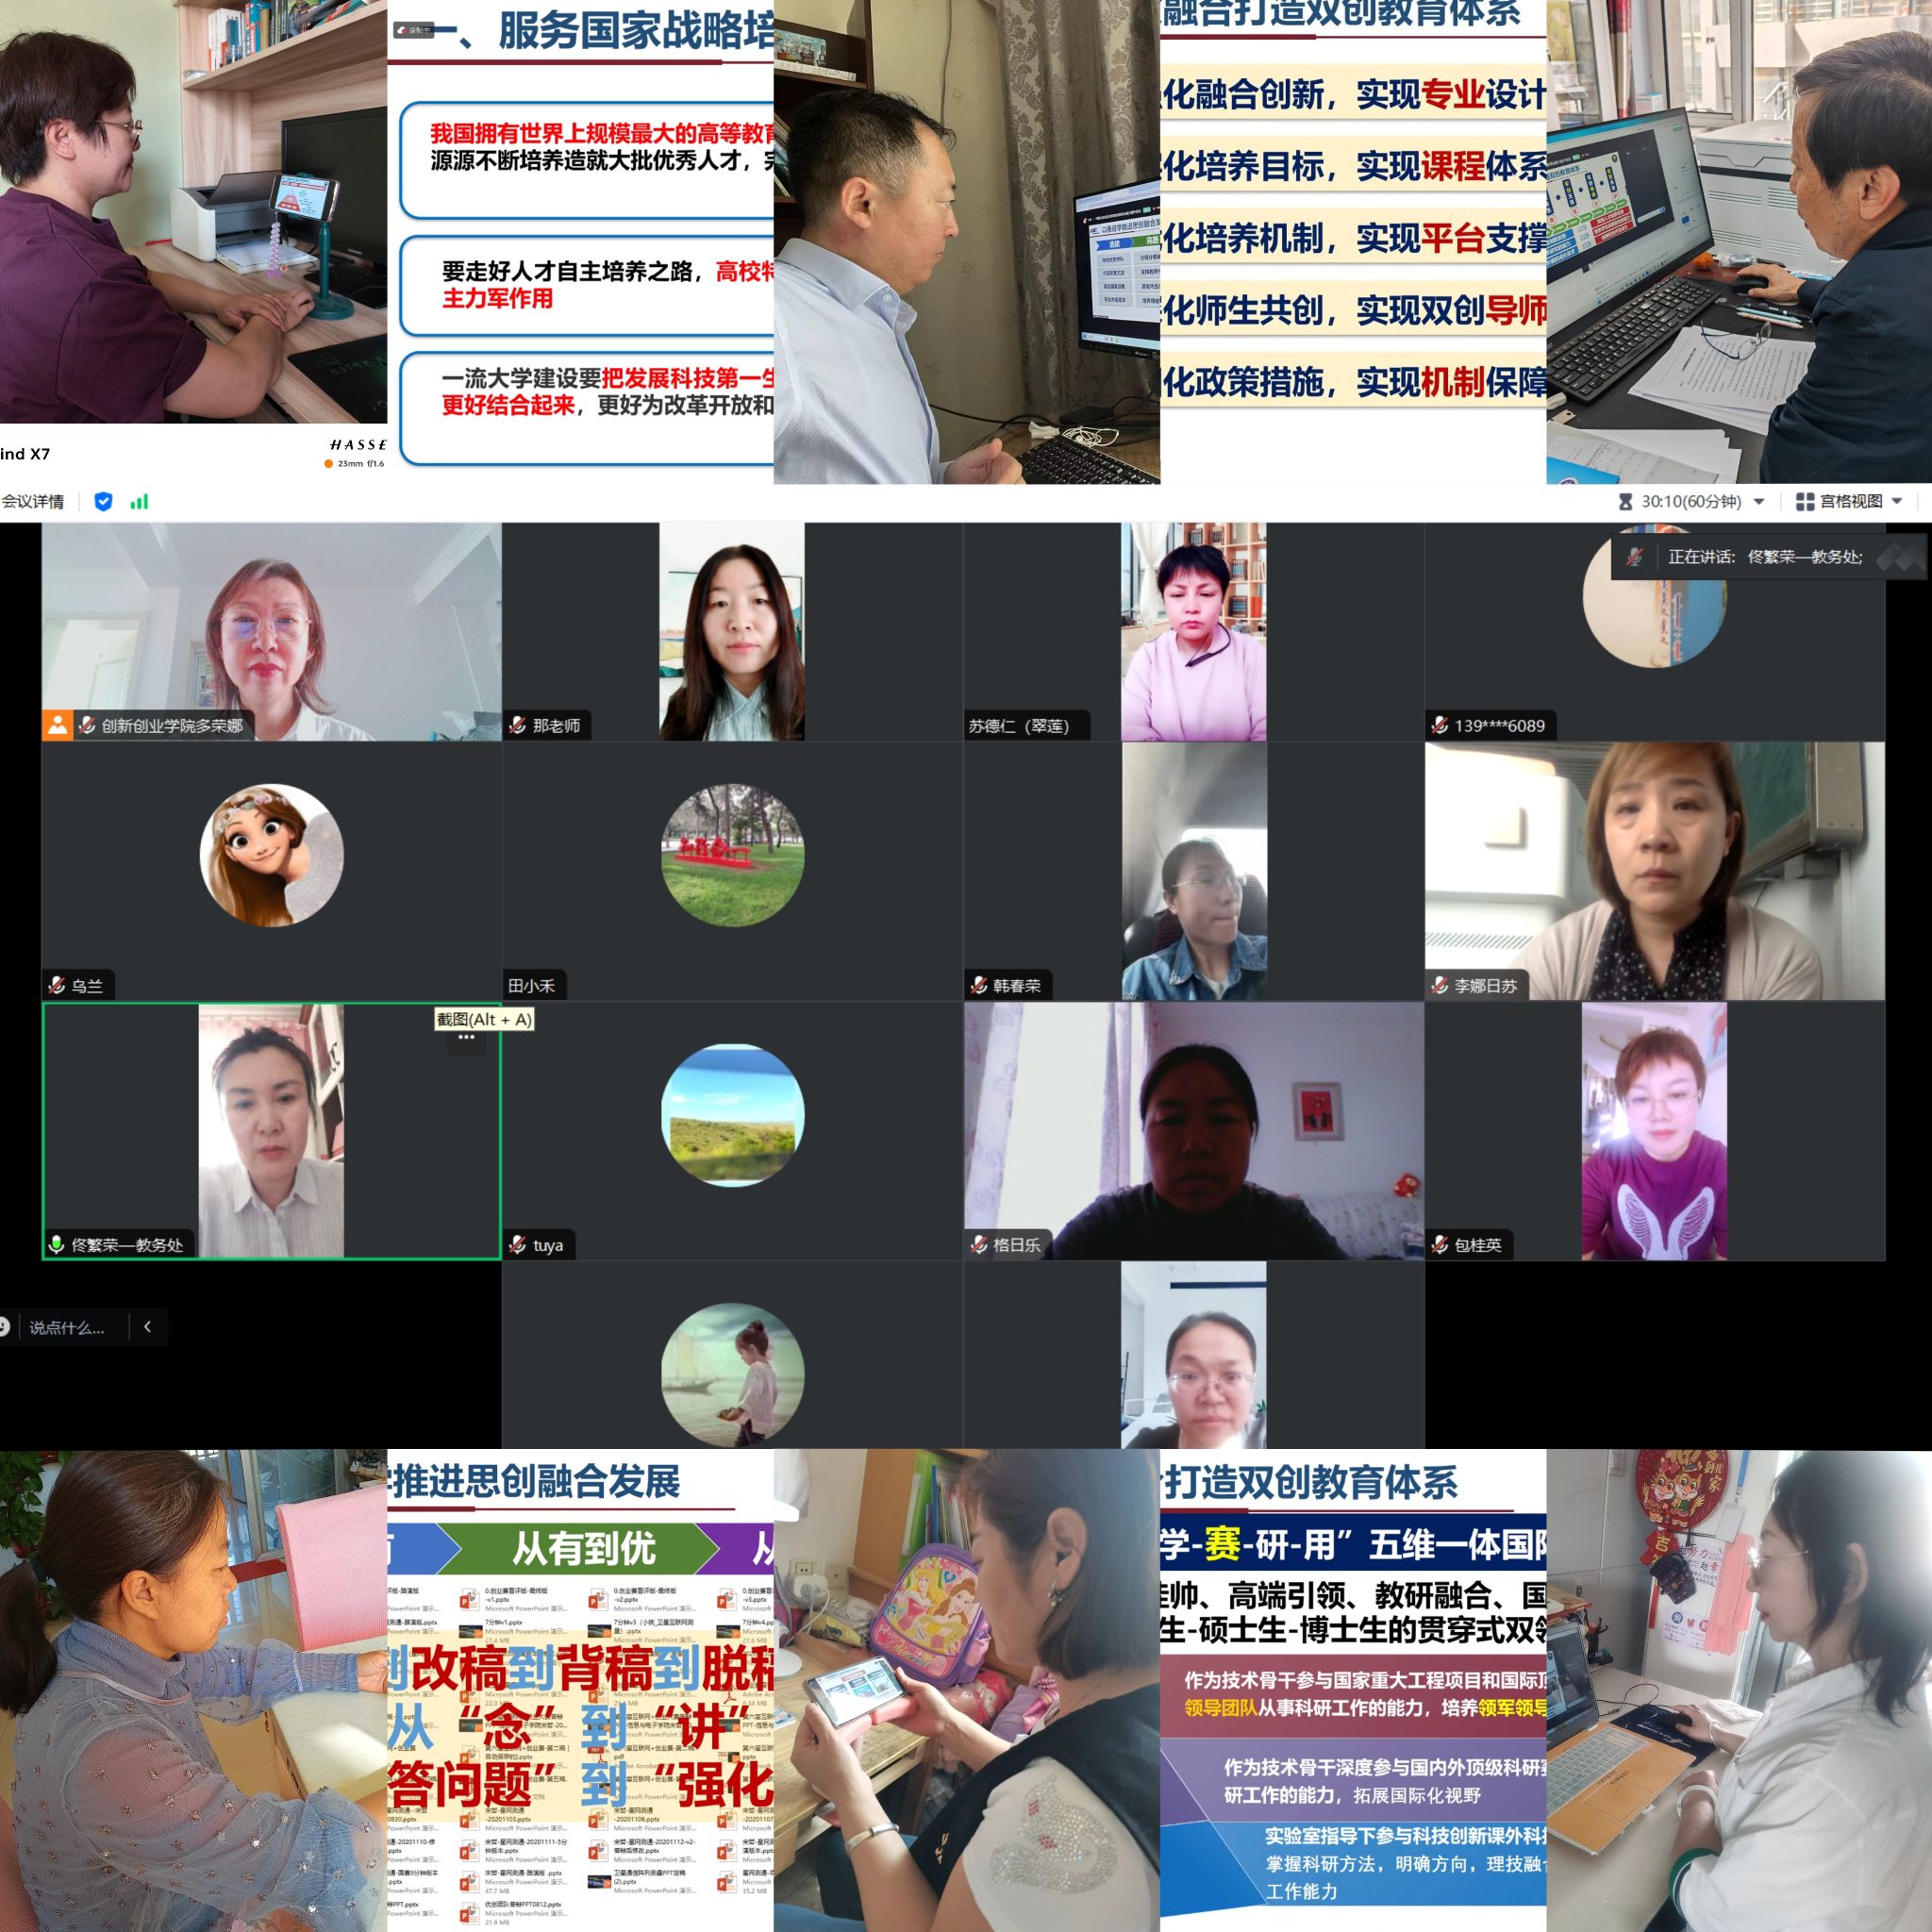
Task: Type in the 说点什么 chat field
Action: 67,1327
